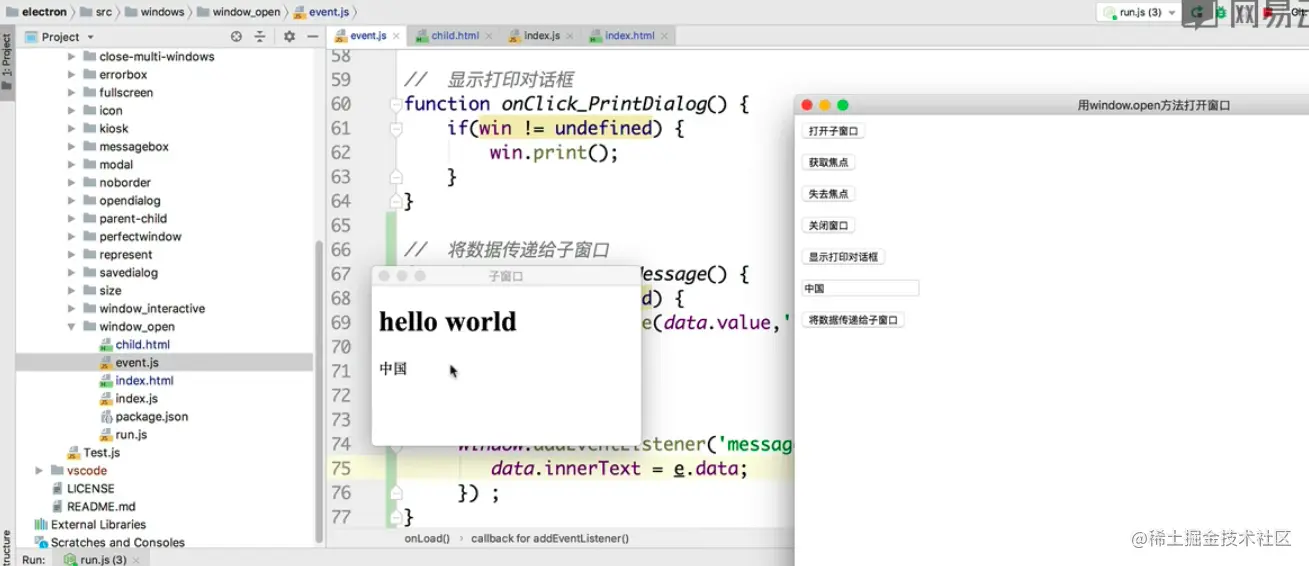Collapse the window_open folder arrow
The height and width of the screenshot is (566, 1309).
[x=72, y=327]
